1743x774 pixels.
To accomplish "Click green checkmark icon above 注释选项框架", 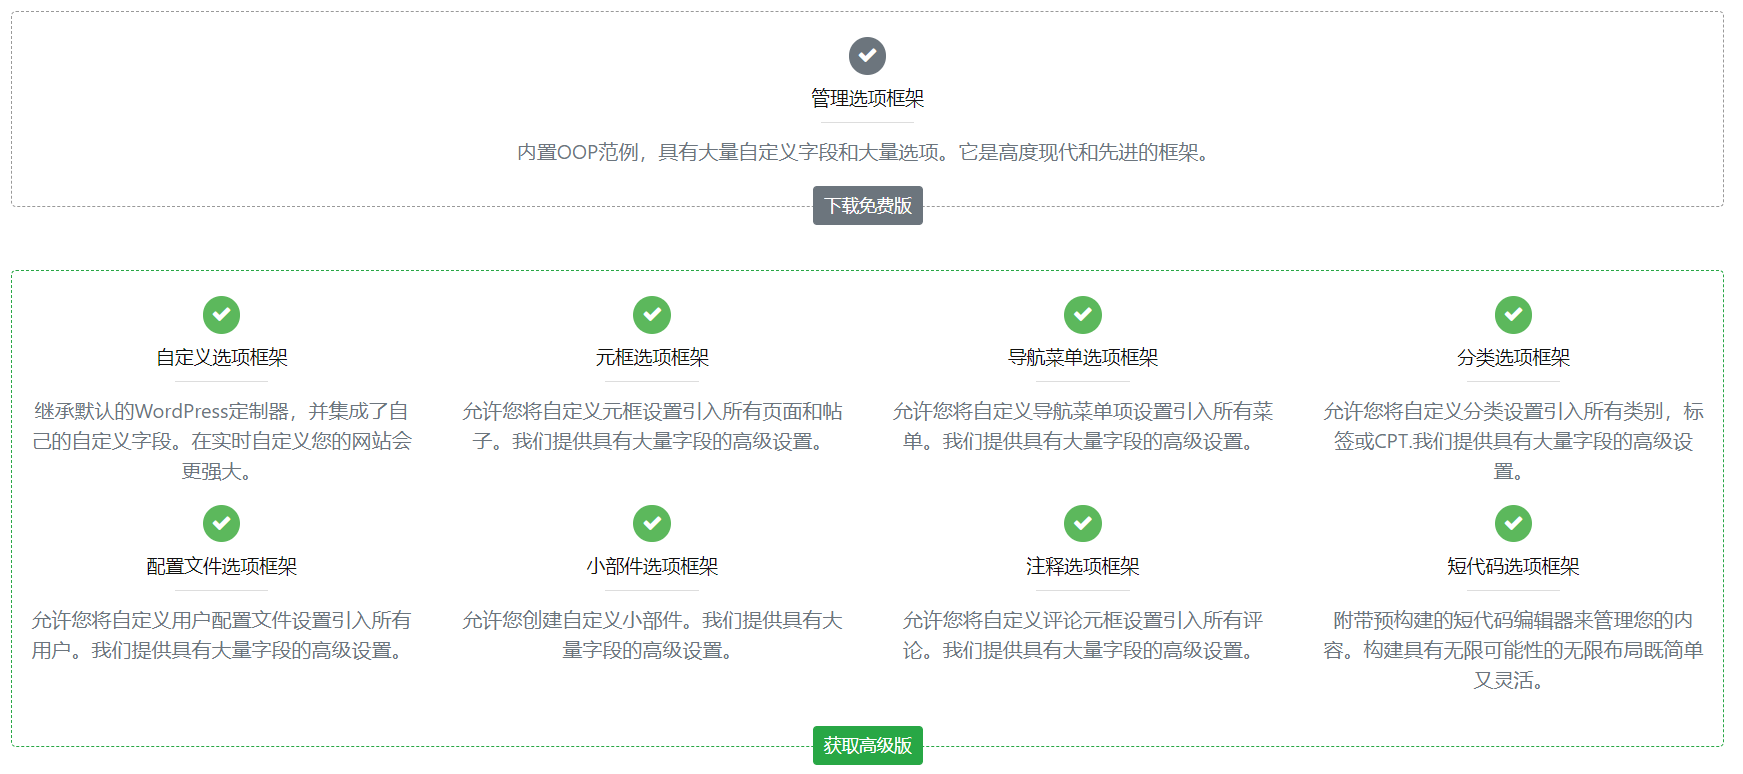I will tap(1082, 523).
